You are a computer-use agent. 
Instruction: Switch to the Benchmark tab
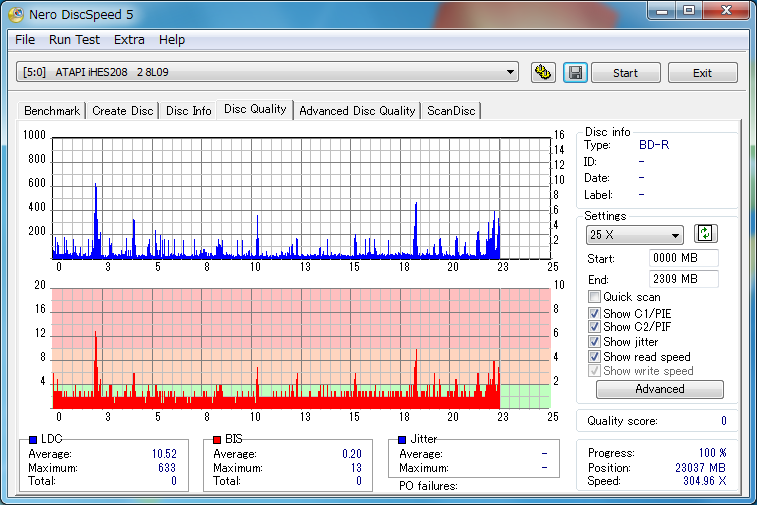click(52, 111)
